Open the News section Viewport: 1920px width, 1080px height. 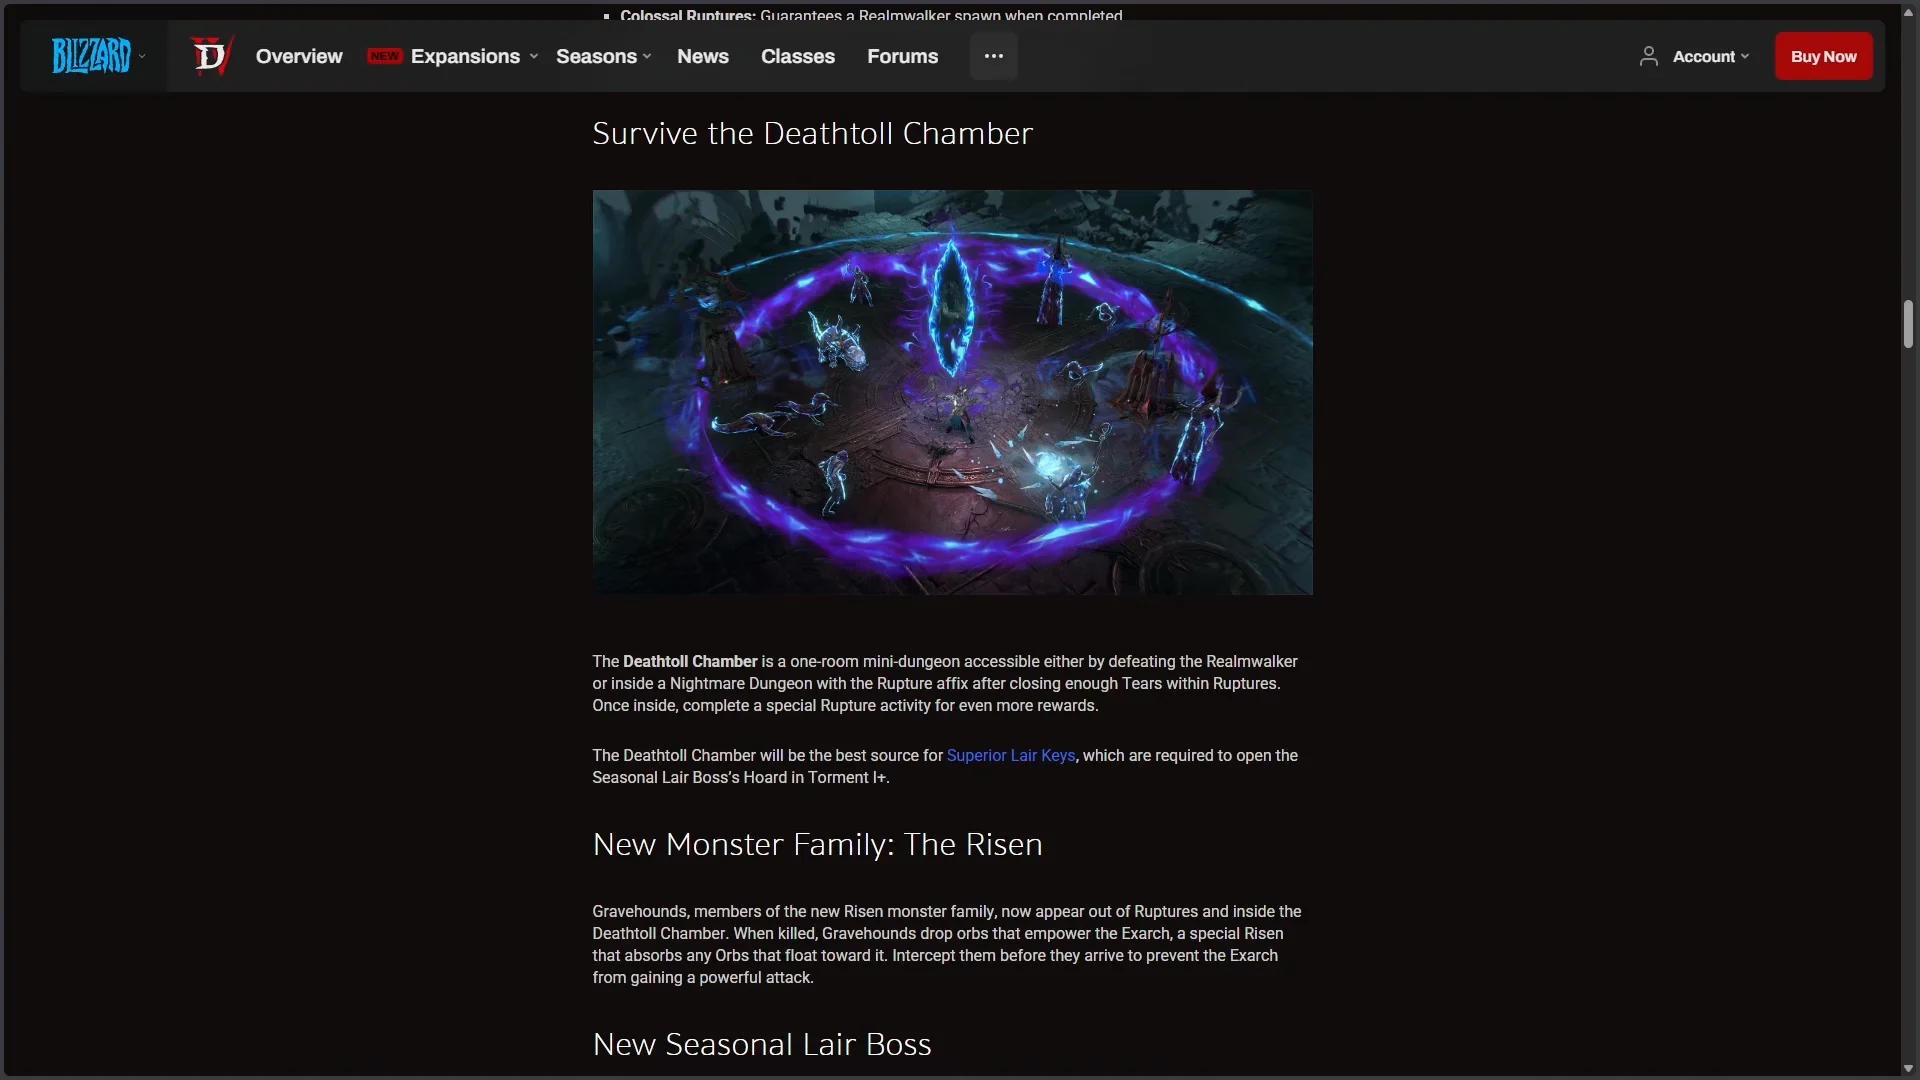point(703,56)
